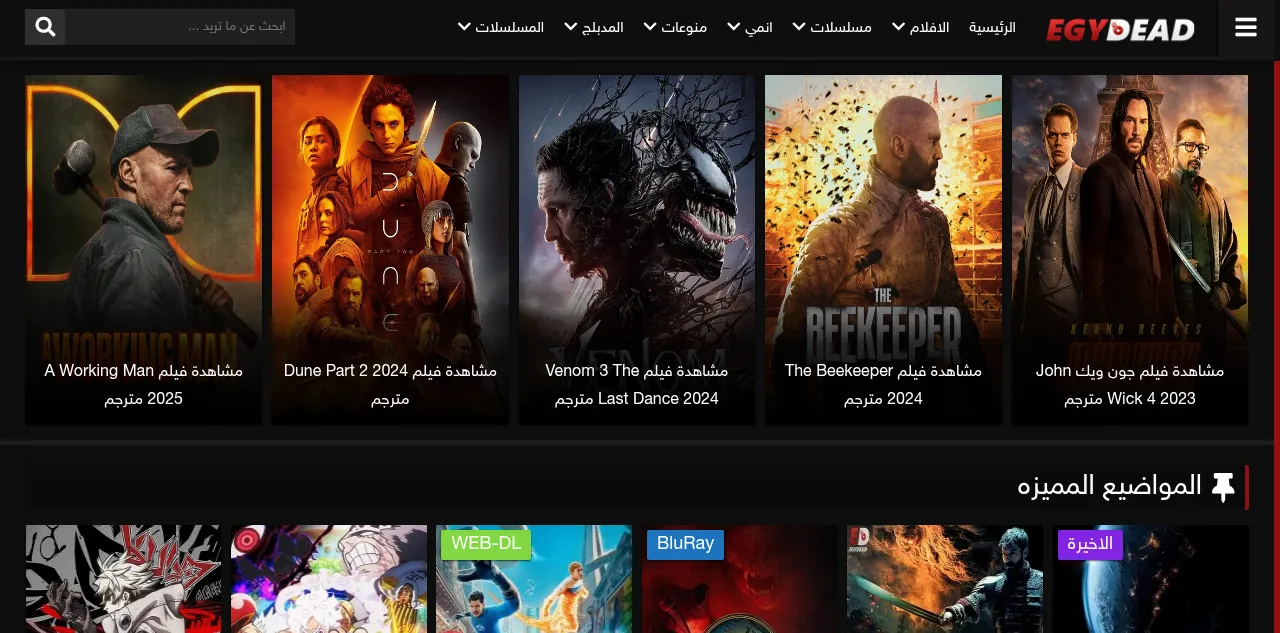The image size is (1280, 633).
Task: Open the المسلسلات menu item
Action: [x=510, y=27]
